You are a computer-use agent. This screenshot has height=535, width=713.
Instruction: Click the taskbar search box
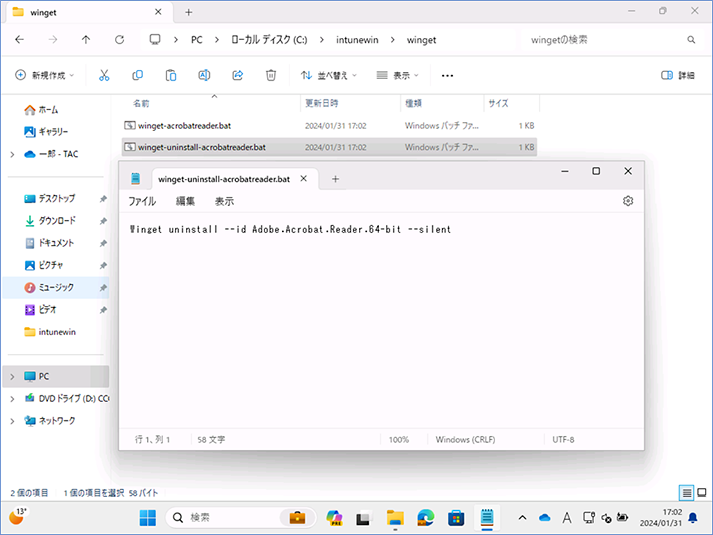pos(241,518)
